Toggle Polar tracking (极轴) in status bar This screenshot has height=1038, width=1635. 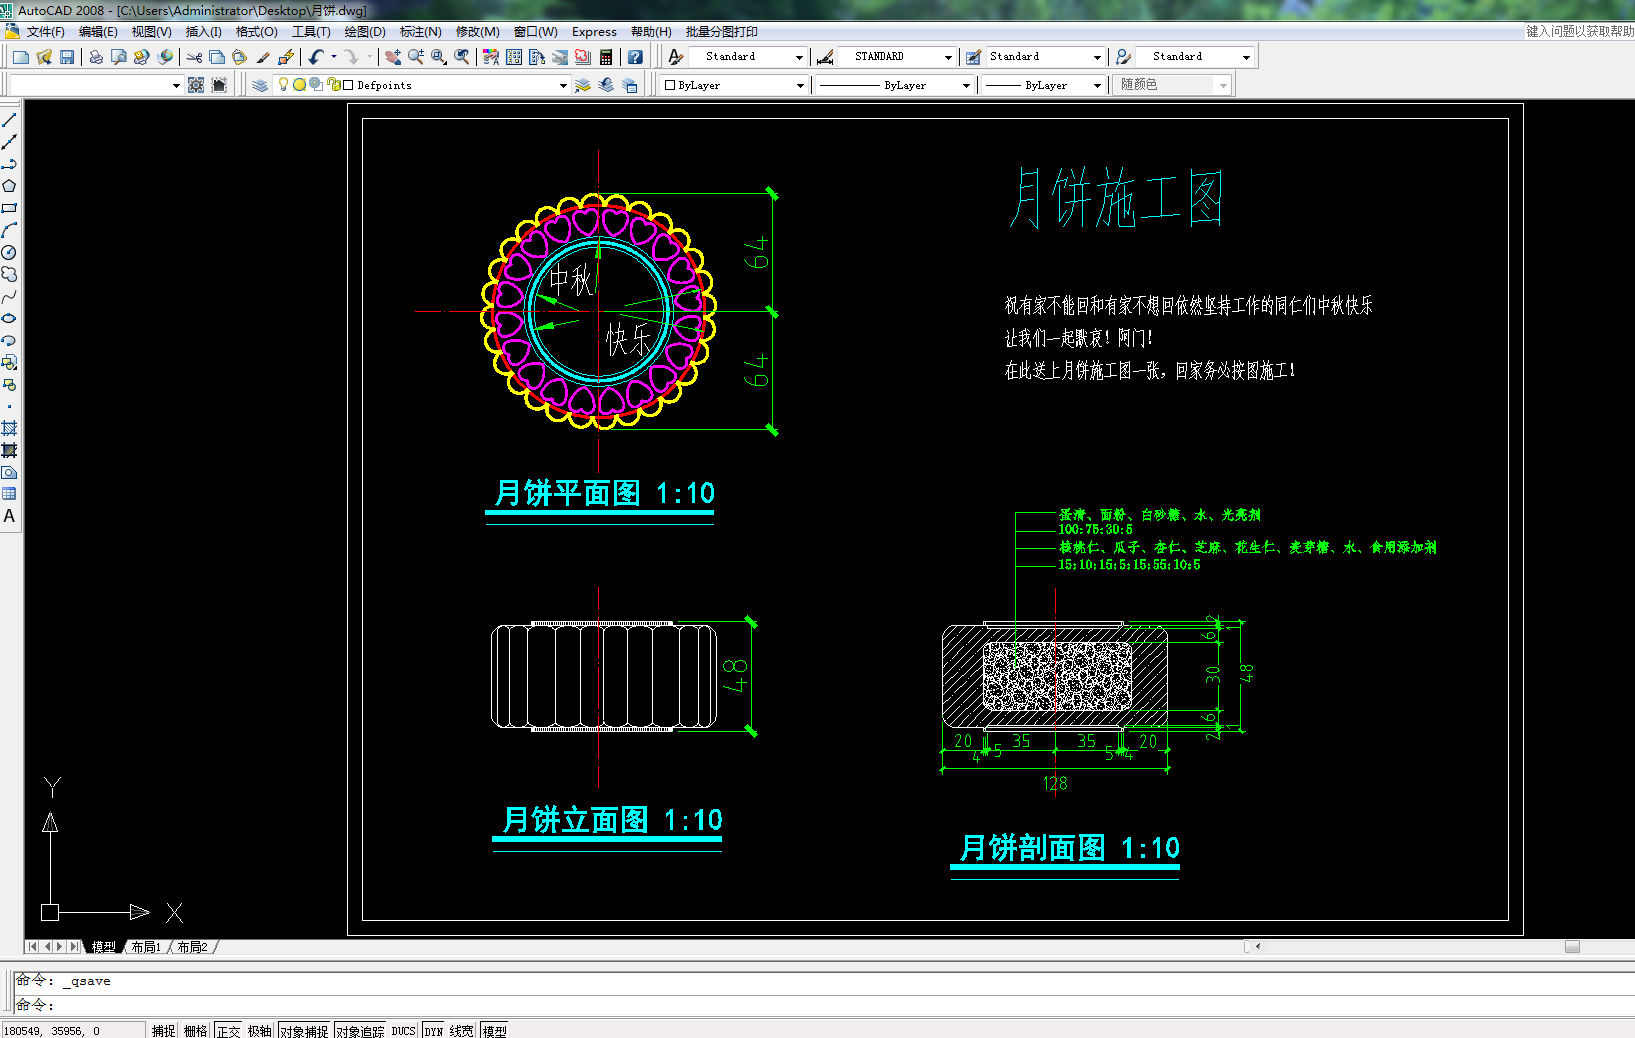(x=260, y=1031)
